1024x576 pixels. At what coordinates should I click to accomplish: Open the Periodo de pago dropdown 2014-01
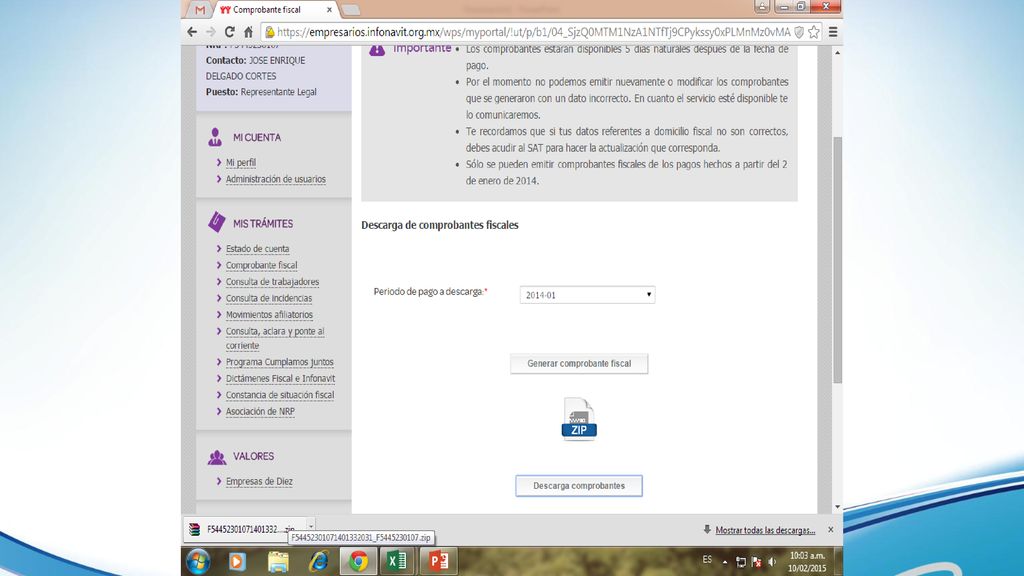(587, 295)
